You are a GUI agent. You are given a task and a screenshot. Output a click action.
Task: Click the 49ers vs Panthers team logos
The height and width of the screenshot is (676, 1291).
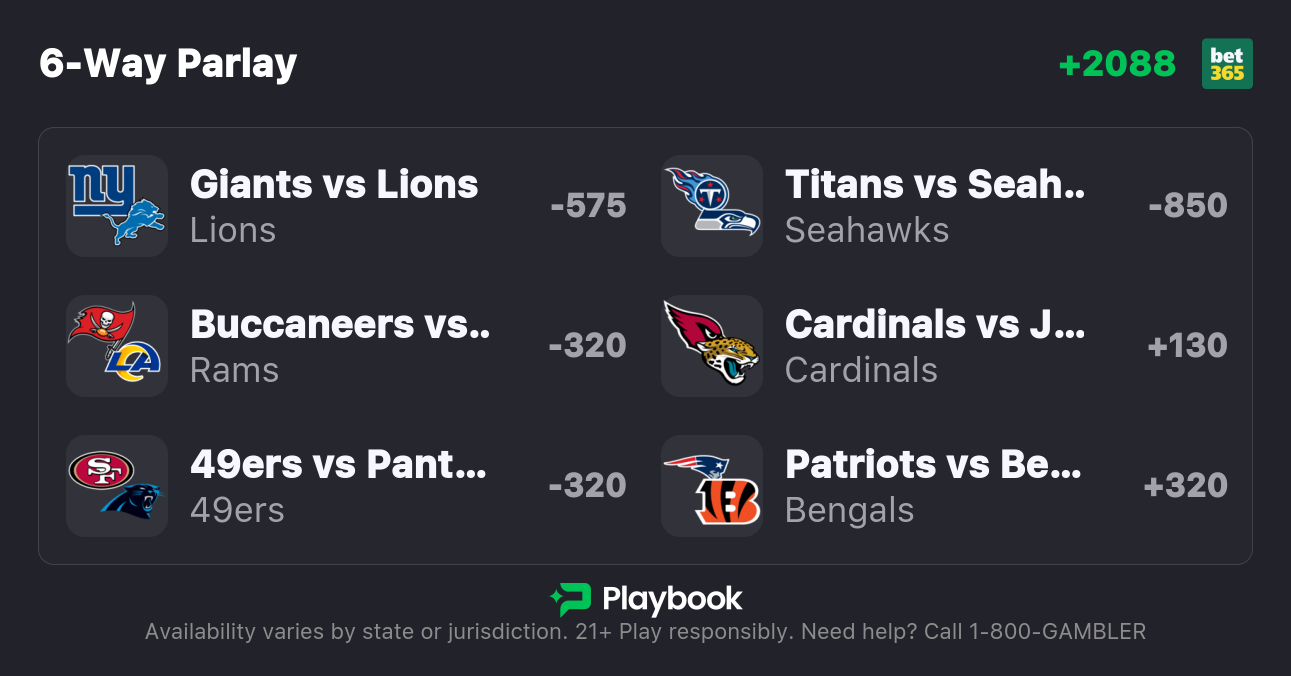117,486
